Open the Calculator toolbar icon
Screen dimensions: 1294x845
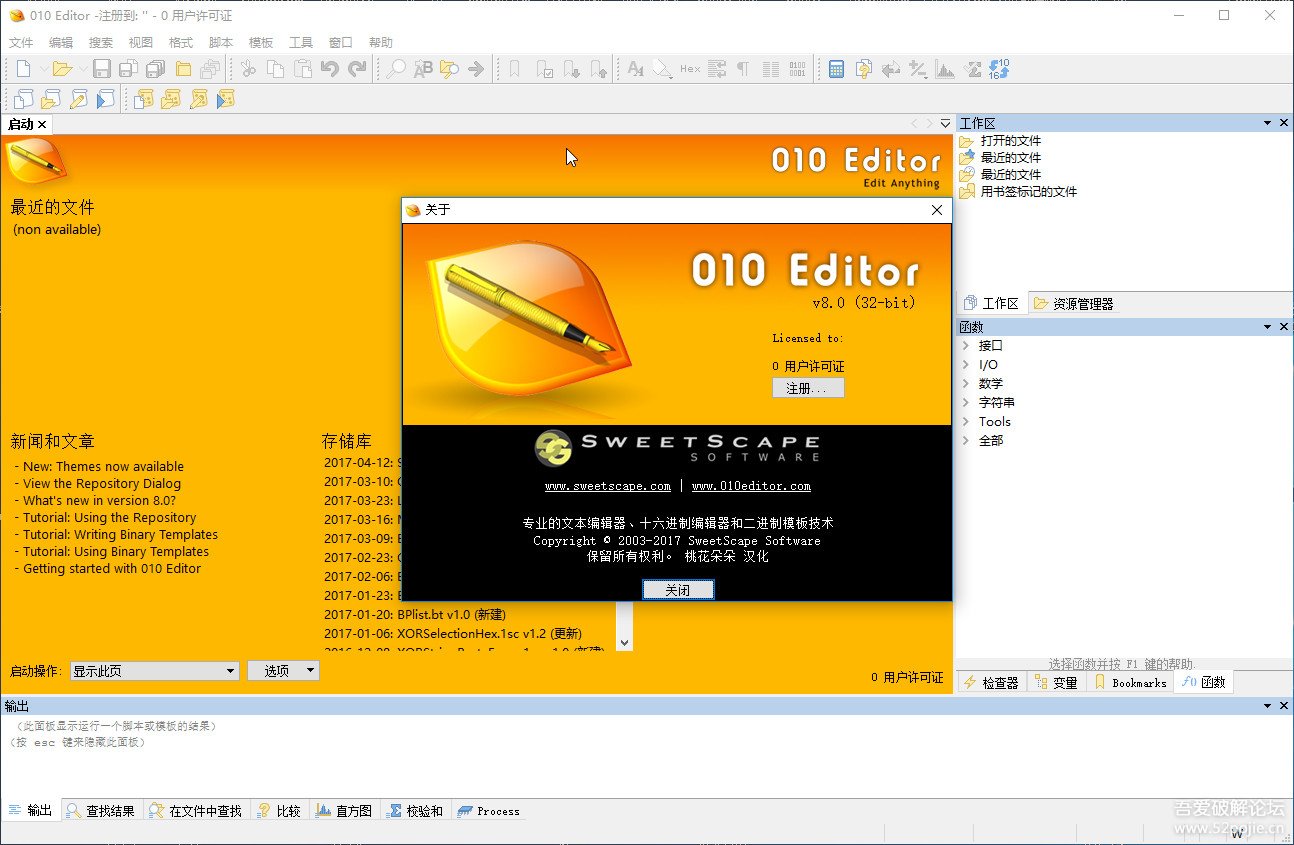(836, 69)
